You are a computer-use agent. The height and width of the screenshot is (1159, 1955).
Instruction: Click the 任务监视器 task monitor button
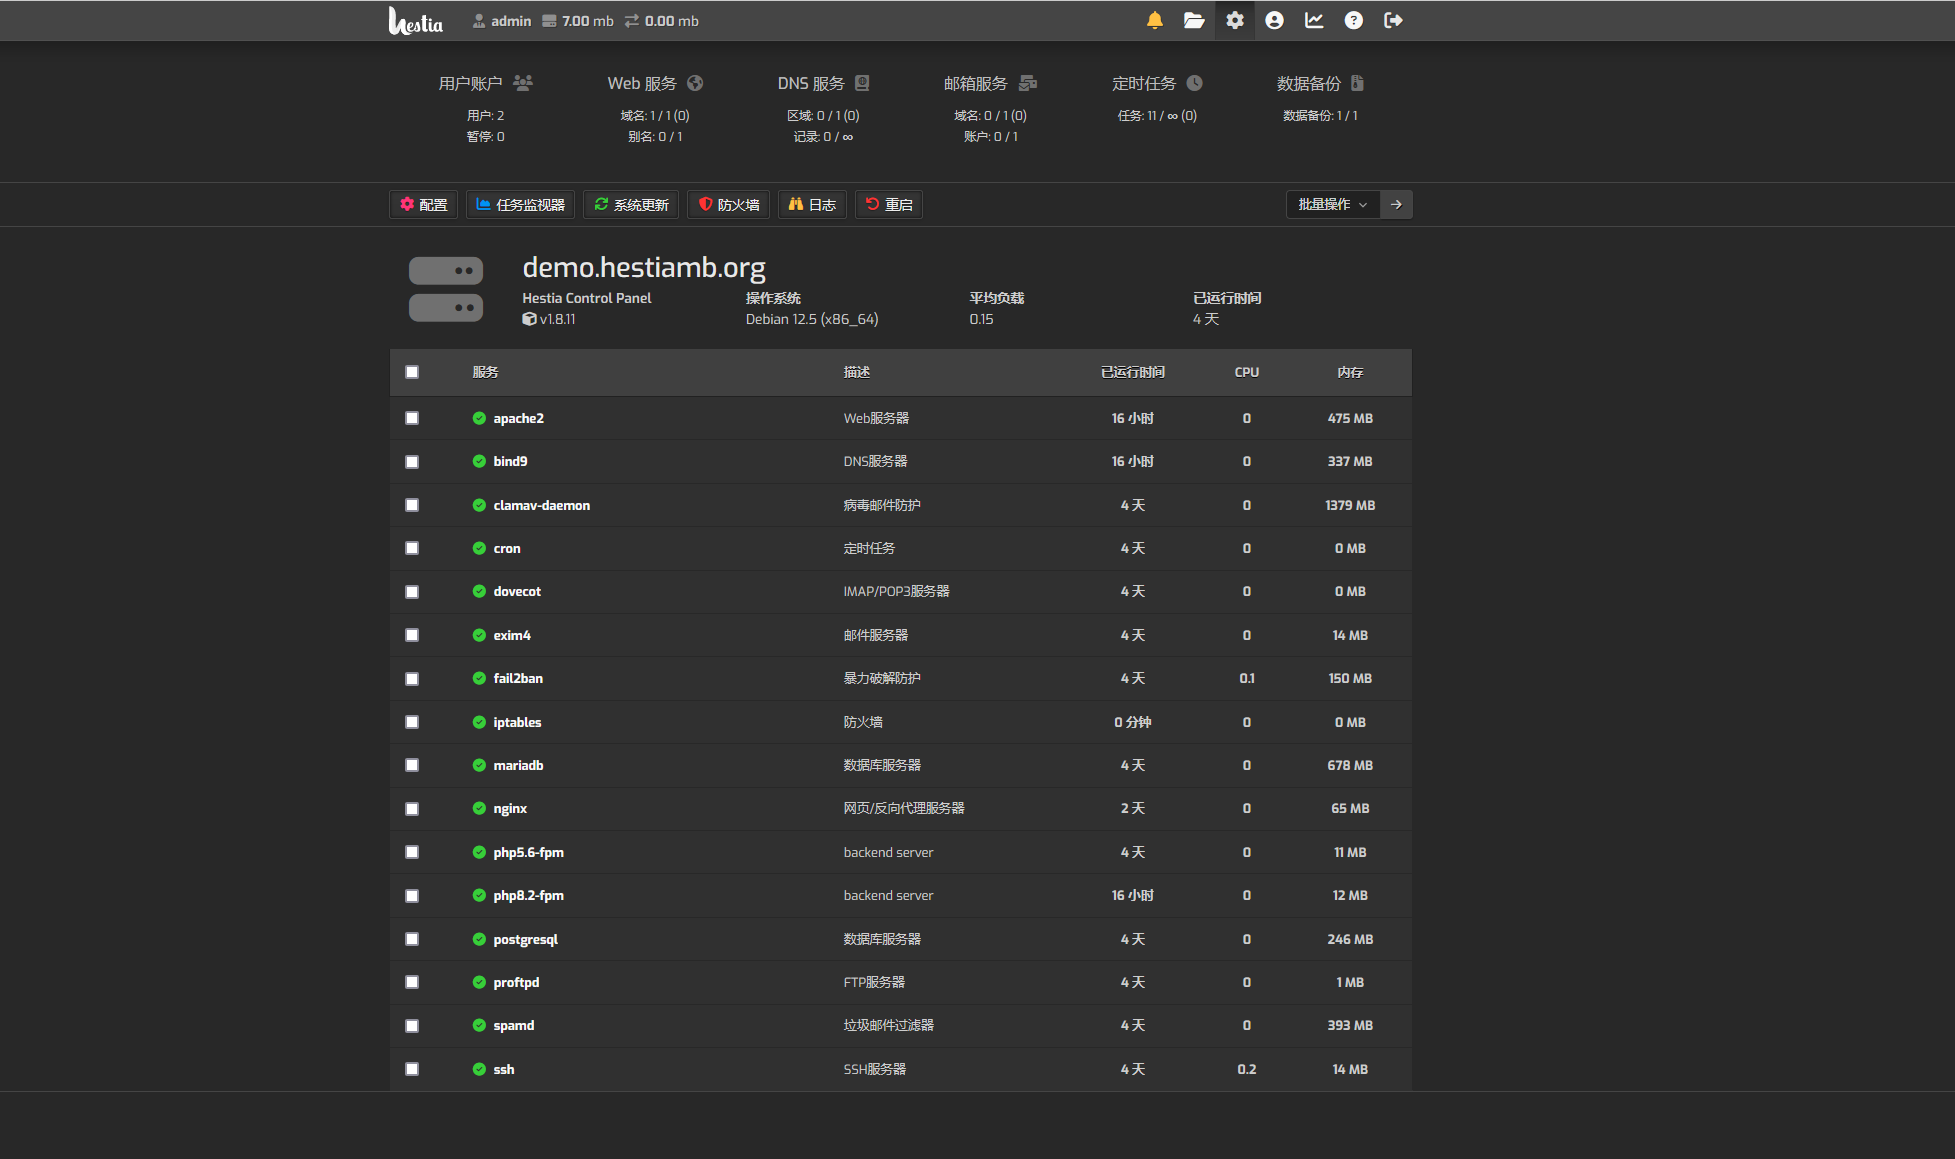pyautogui.click(x=520, y=204)
